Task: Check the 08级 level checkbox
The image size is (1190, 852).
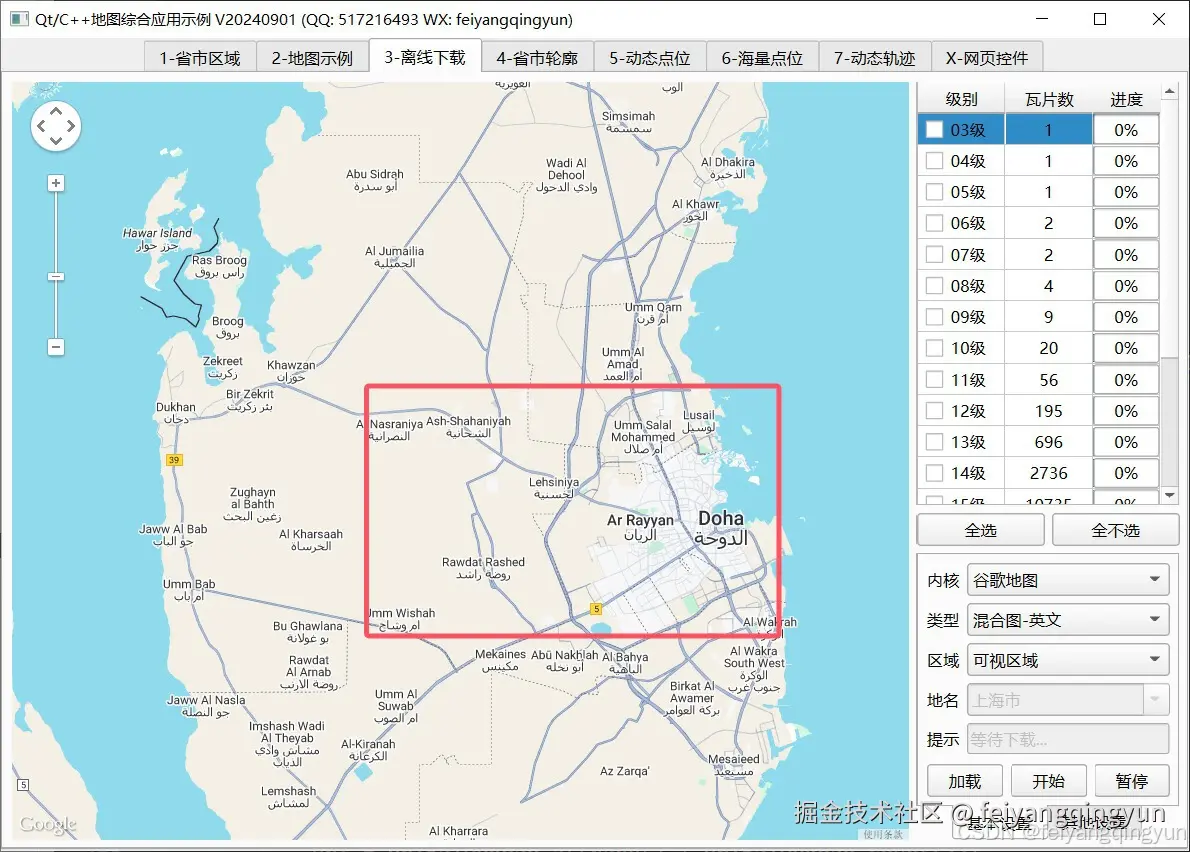Action: point(934,286)
